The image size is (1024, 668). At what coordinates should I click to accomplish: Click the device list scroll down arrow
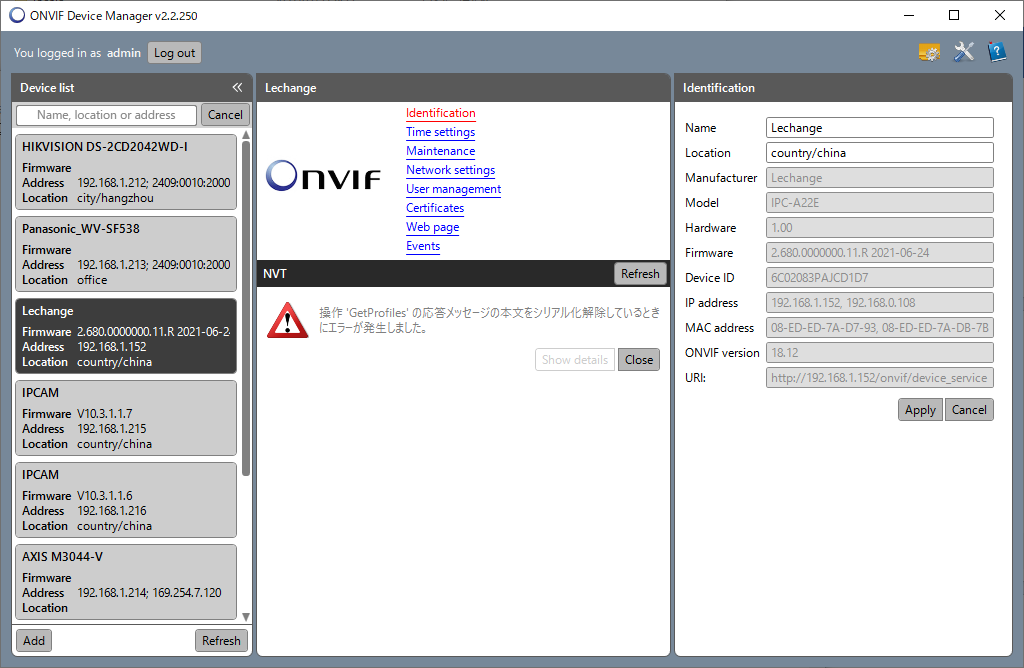tap(246, 617)
